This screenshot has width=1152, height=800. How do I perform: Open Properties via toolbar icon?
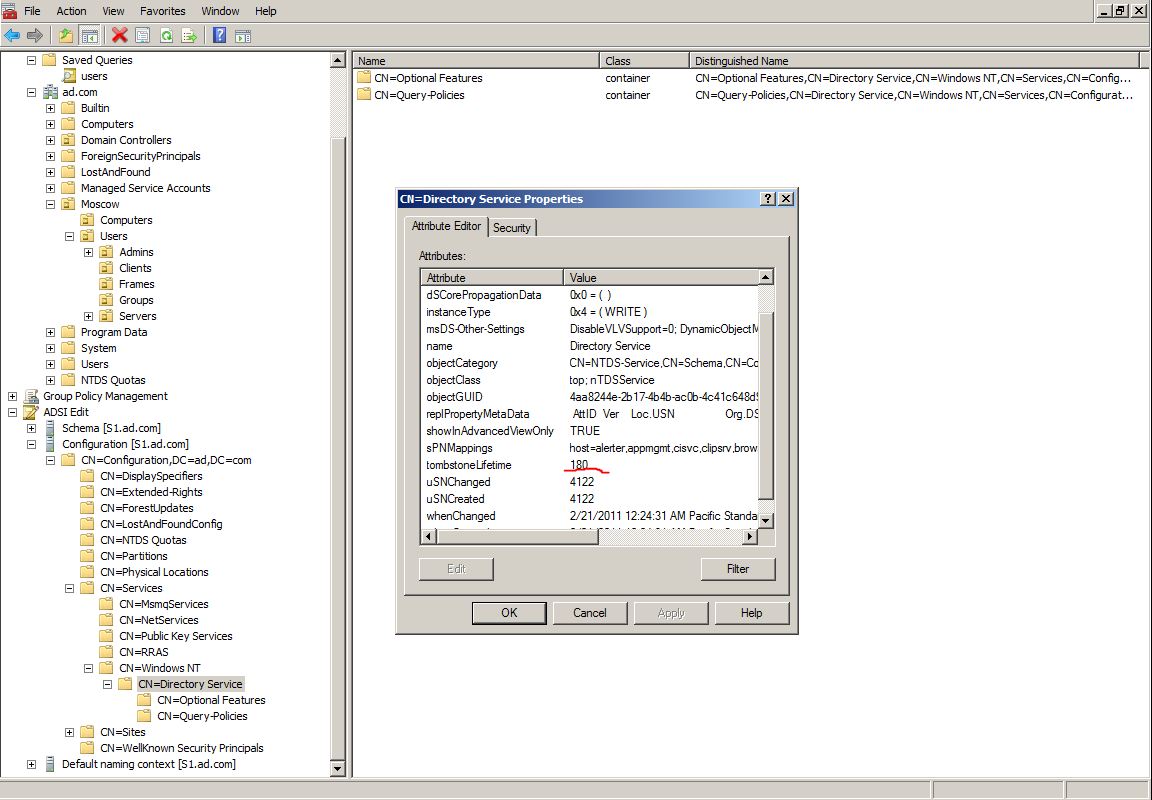coord(143,35)
